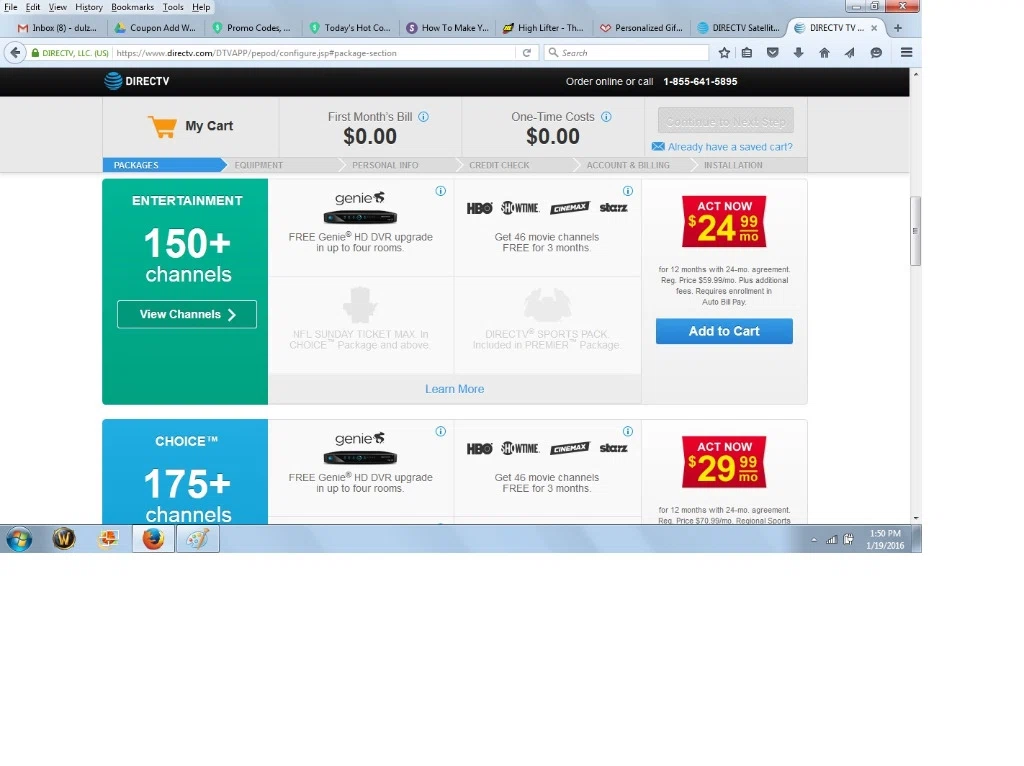Show info for First Month's Bill
The image size is (1024, 766).
(423, 117)
